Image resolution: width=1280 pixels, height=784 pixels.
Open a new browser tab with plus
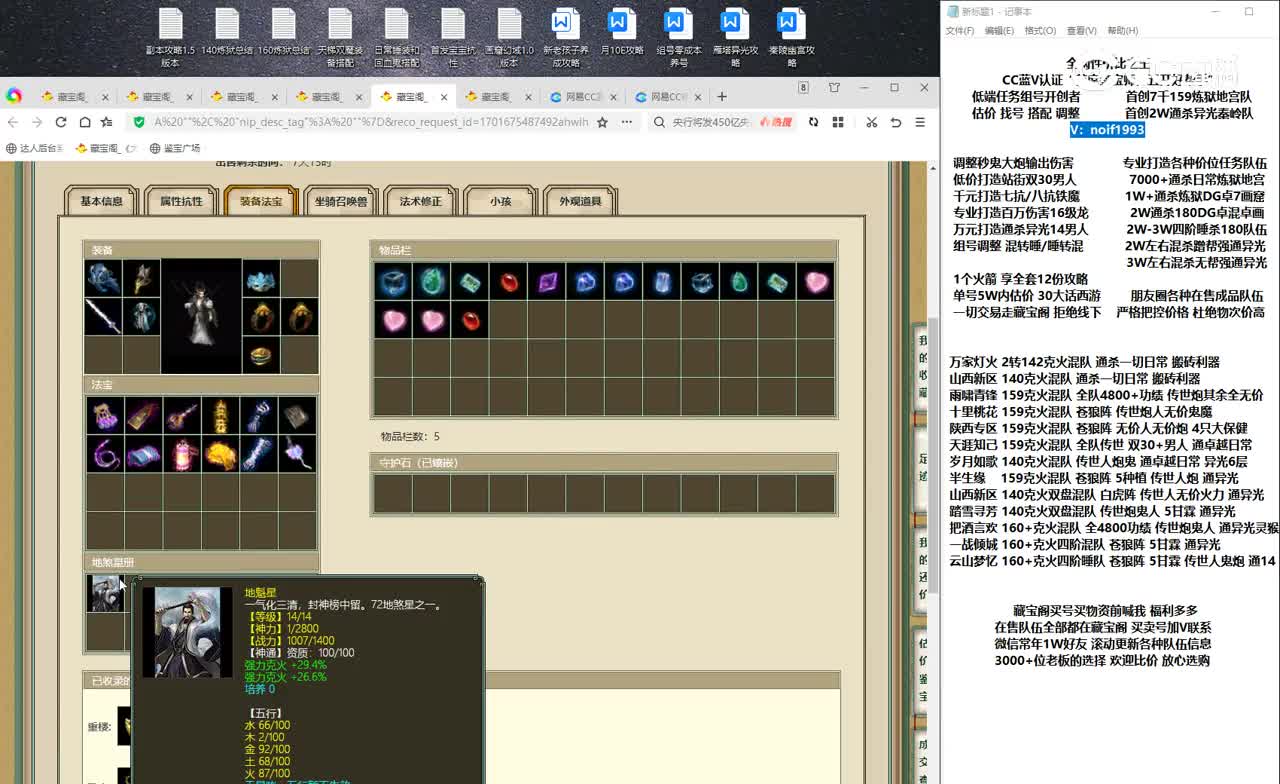click(x=722, y=97)
